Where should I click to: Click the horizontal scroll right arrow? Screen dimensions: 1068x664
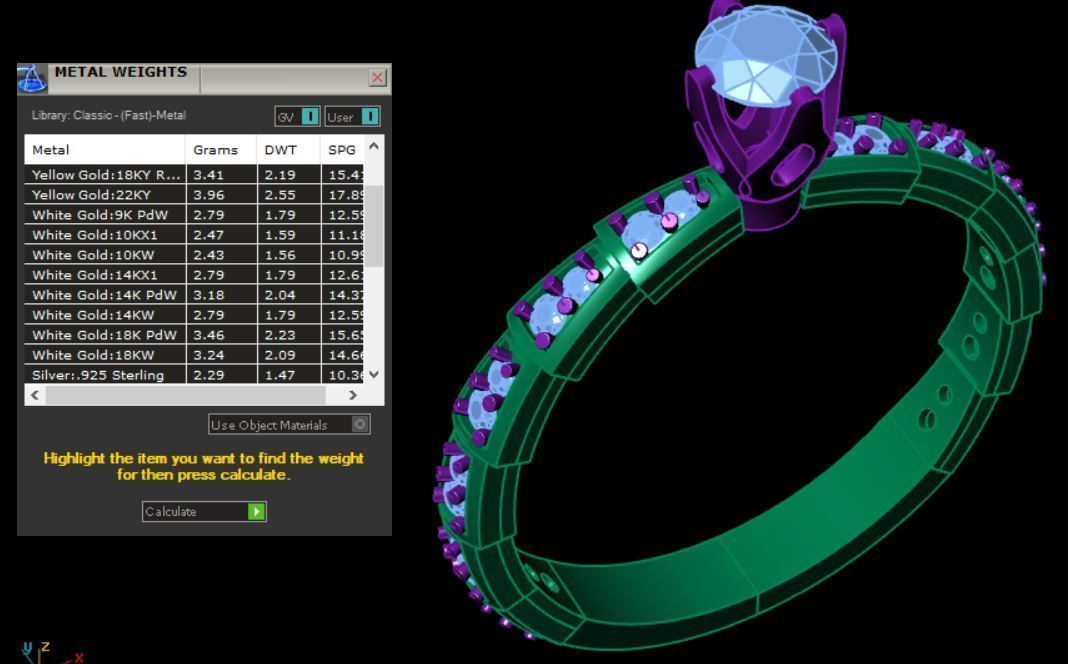(x=353, y=395)
